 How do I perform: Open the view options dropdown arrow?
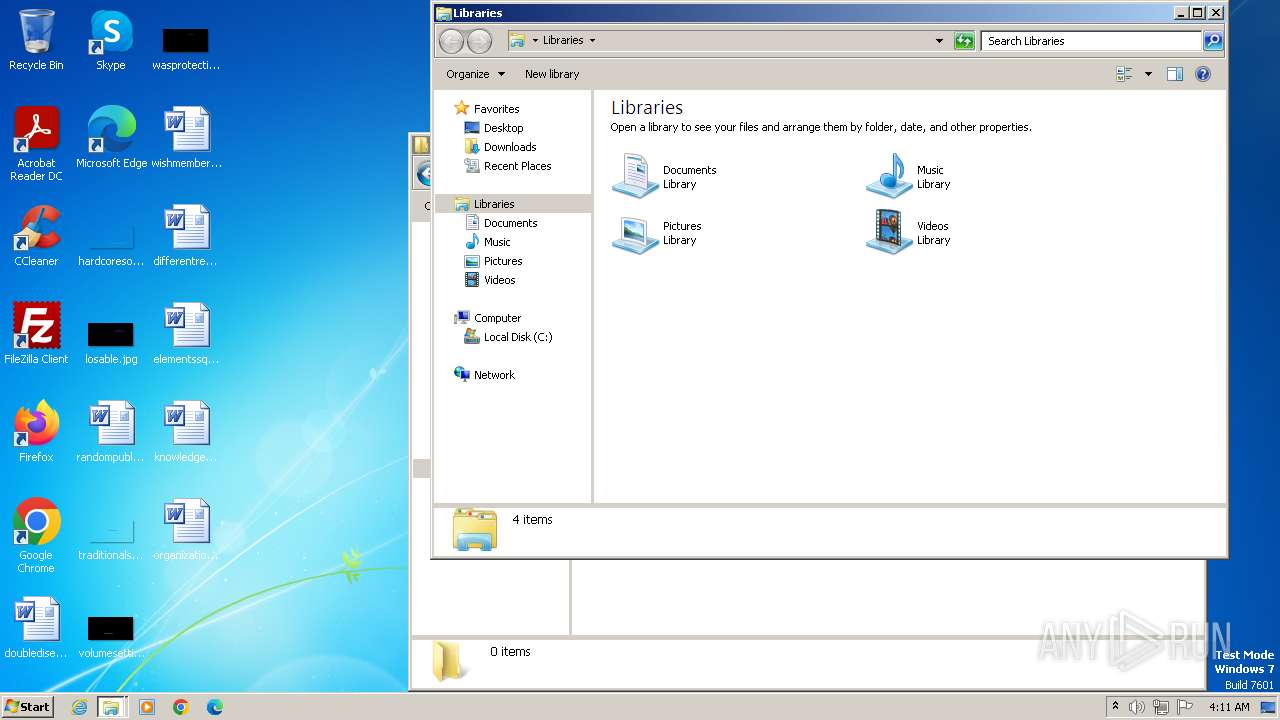tap(1148, 74)
